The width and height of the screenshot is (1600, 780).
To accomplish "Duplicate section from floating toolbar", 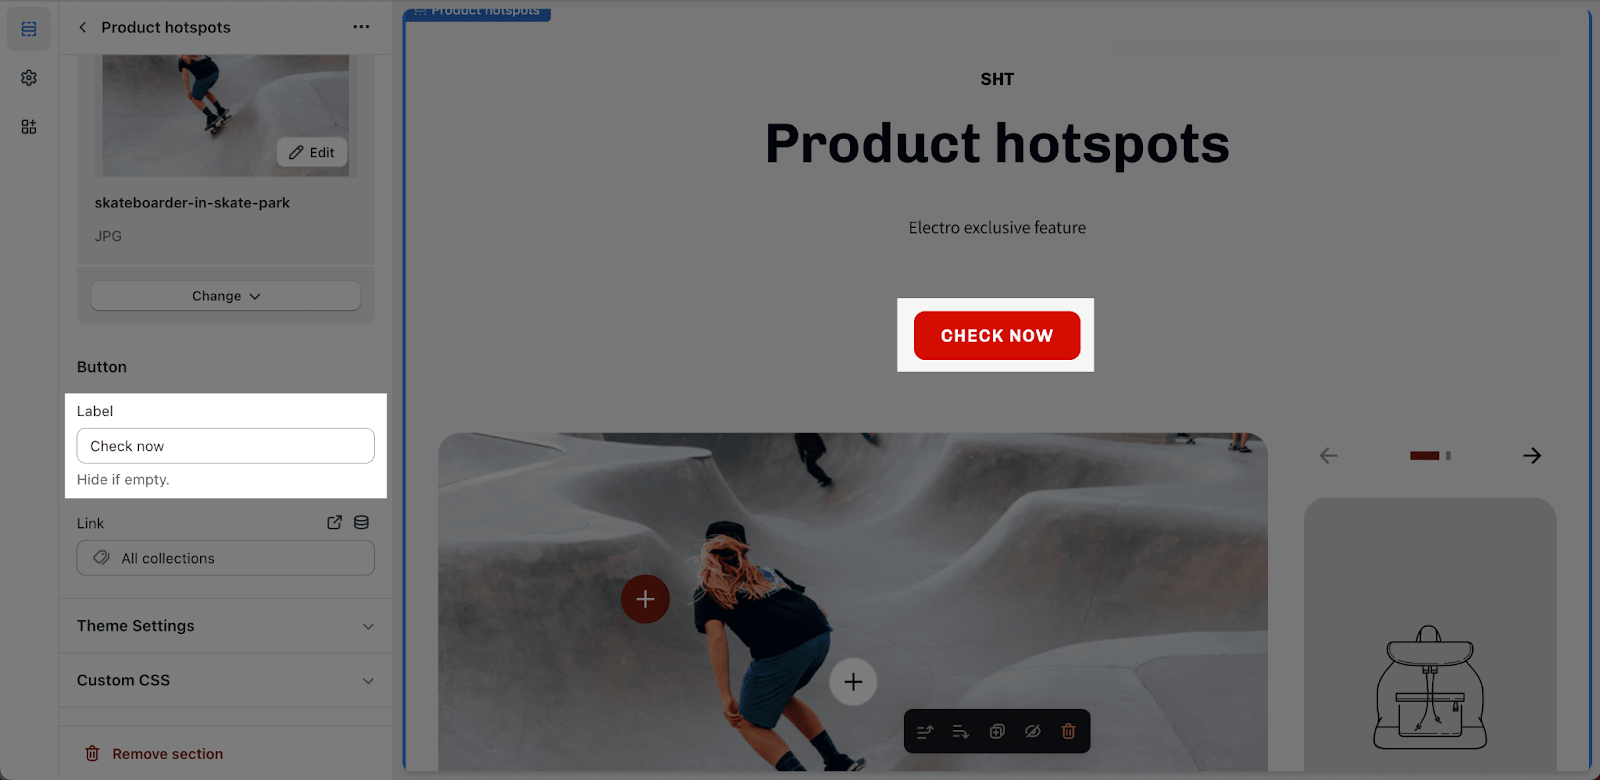I will point(997,732).
